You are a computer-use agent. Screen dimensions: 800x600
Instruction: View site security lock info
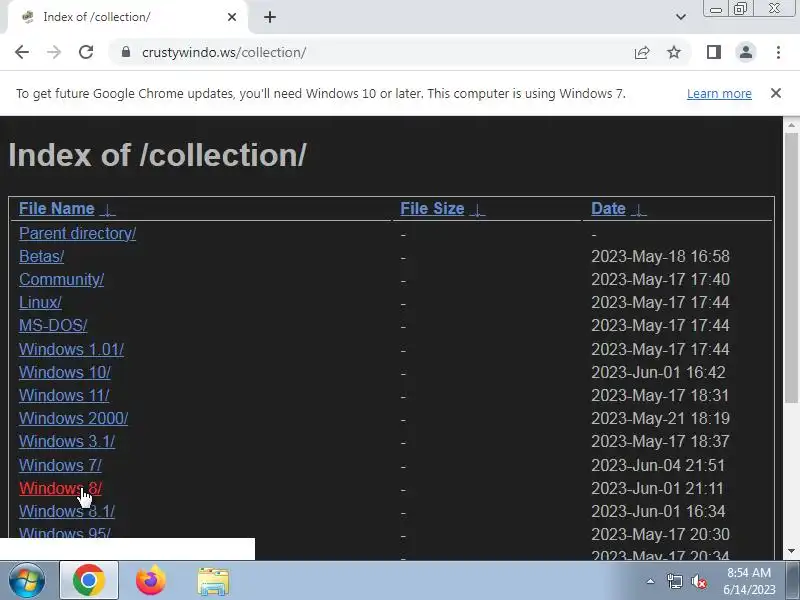[x=126, y=52]
